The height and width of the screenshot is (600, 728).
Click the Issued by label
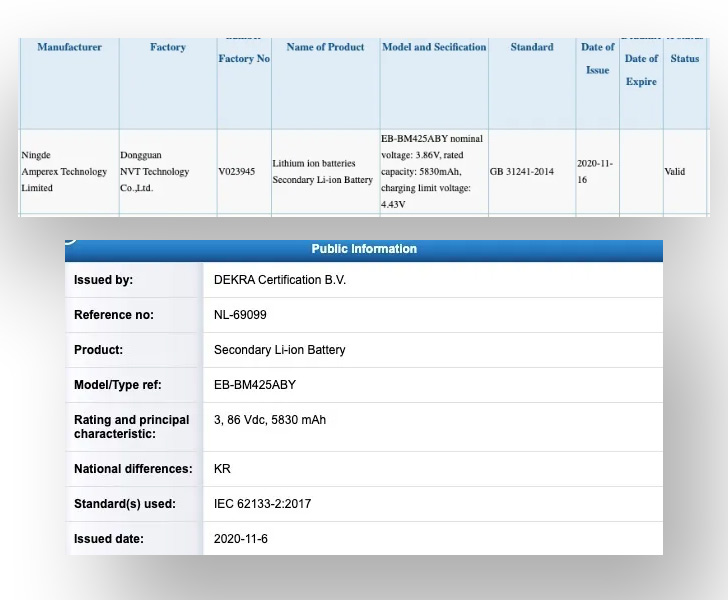pyautogui.click(x=104, y=280)
